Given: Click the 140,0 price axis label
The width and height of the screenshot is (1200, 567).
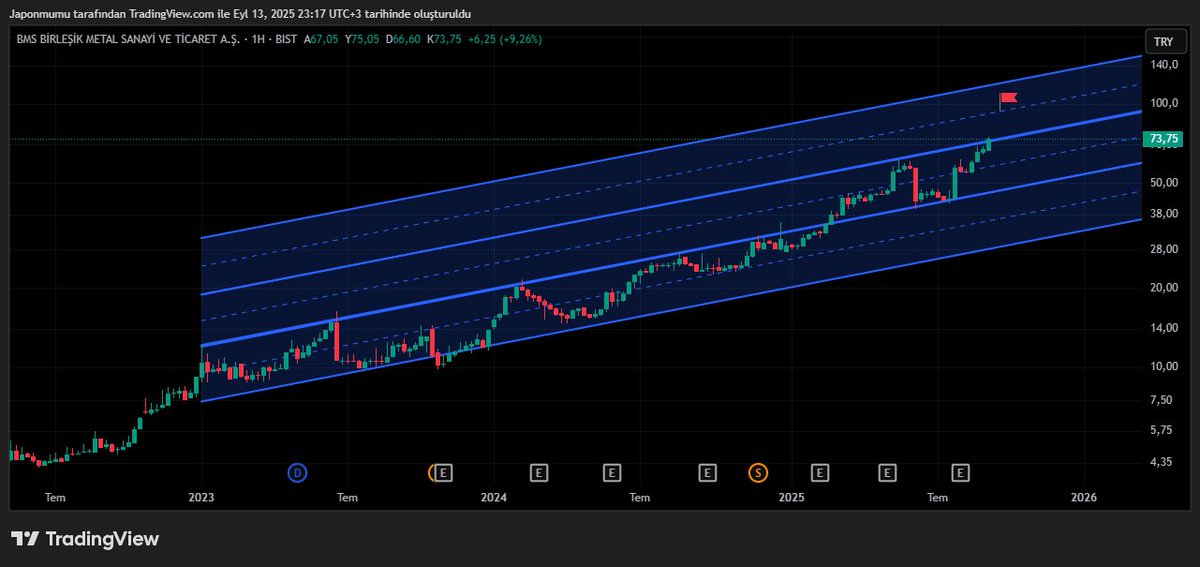Looking at the screenshot, I should 1162,65.
